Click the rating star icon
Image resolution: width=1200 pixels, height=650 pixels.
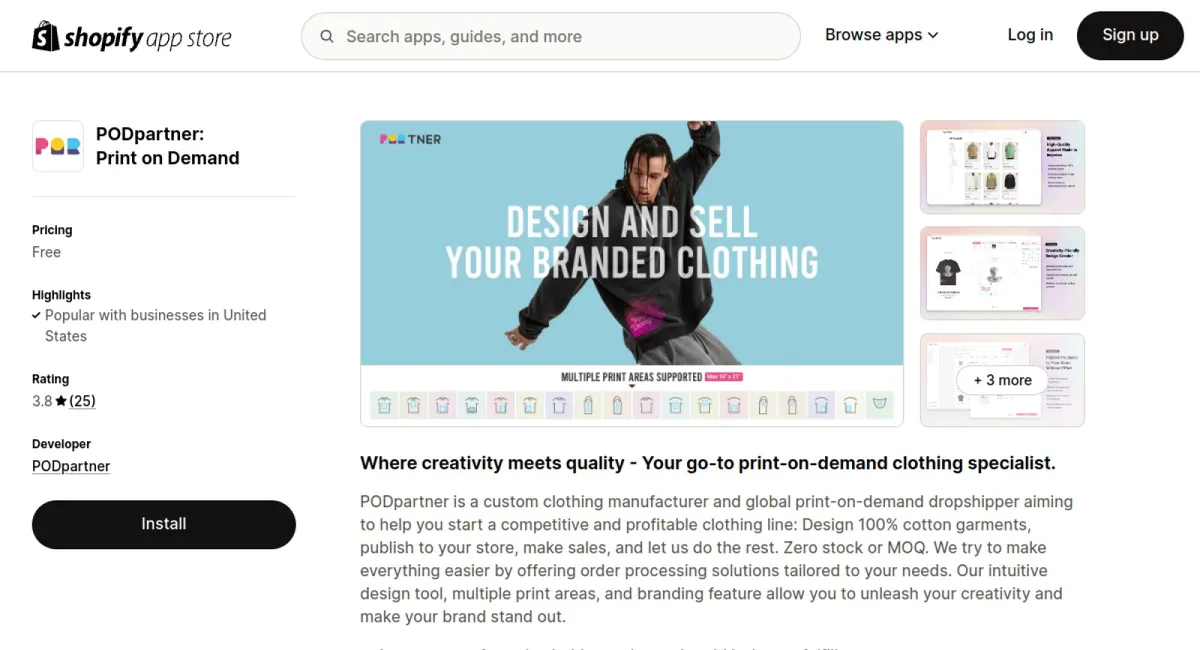[x=61, y=401]
